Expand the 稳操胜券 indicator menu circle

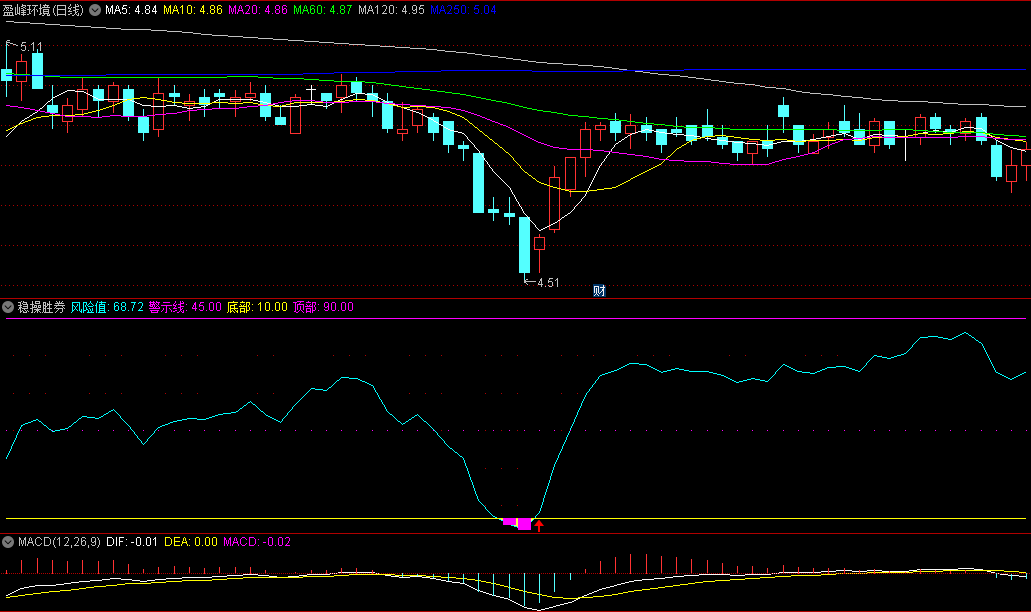(x=8, y=307)
